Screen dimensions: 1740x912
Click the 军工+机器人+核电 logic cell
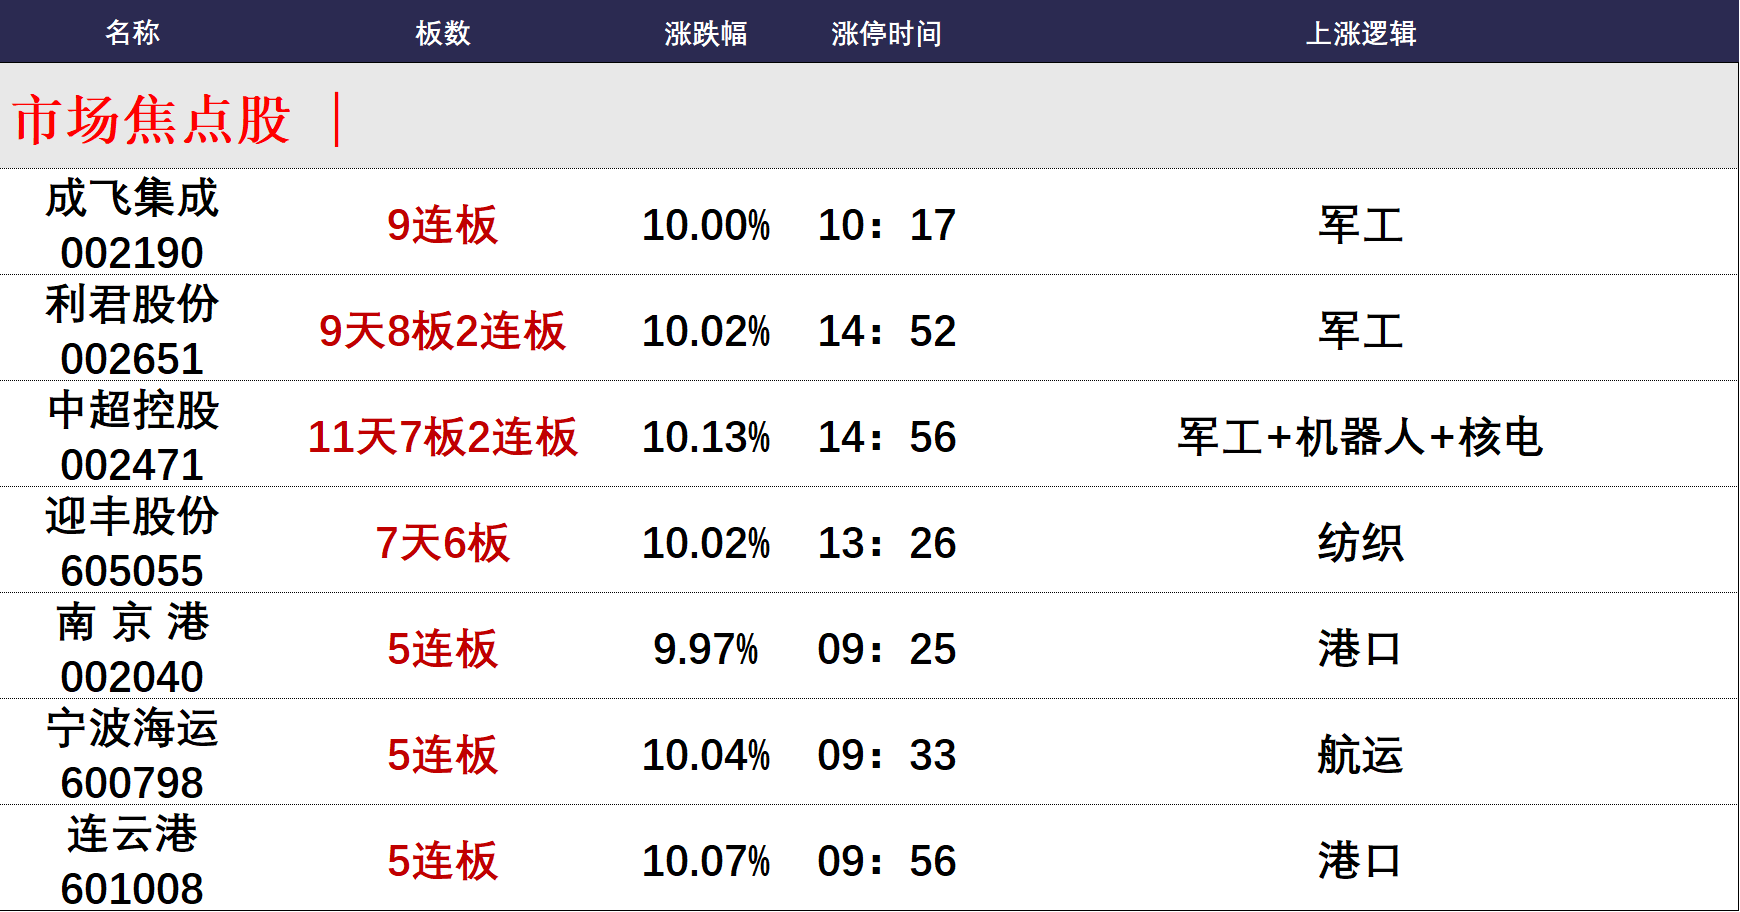click(x=1361, y=437)
